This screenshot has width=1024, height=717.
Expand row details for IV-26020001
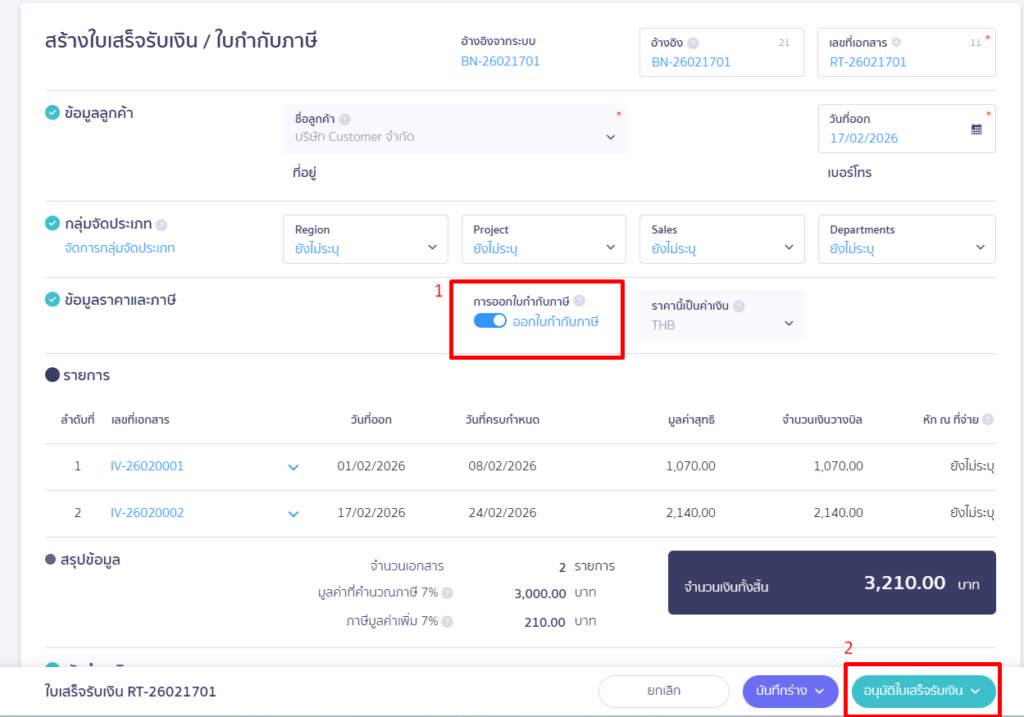click(x=293, y=467)
